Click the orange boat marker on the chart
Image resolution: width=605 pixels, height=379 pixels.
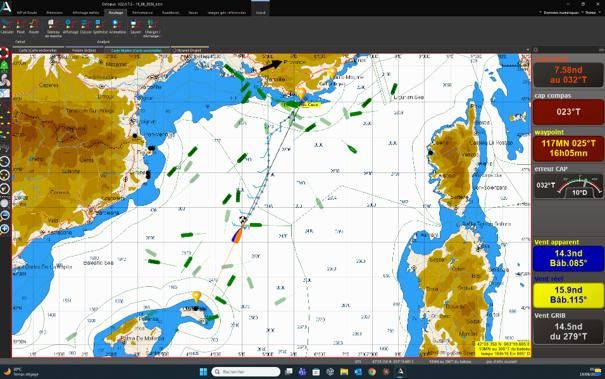pyautogui.click(x=237, y=235)
